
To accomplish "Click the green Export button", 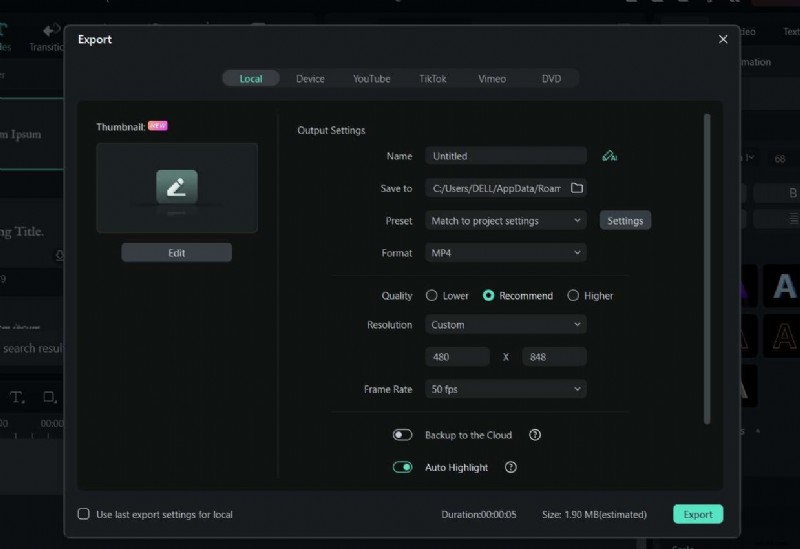I will 697,514.
